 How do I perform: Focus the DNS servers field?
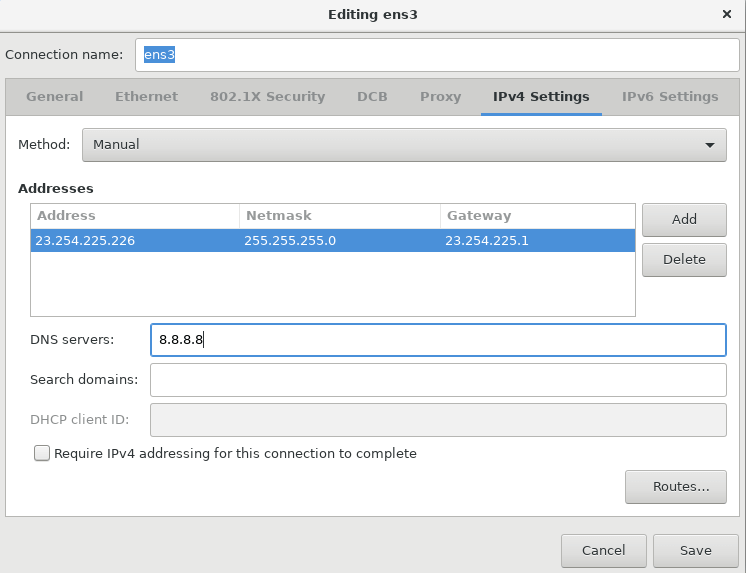coord(437,340)
